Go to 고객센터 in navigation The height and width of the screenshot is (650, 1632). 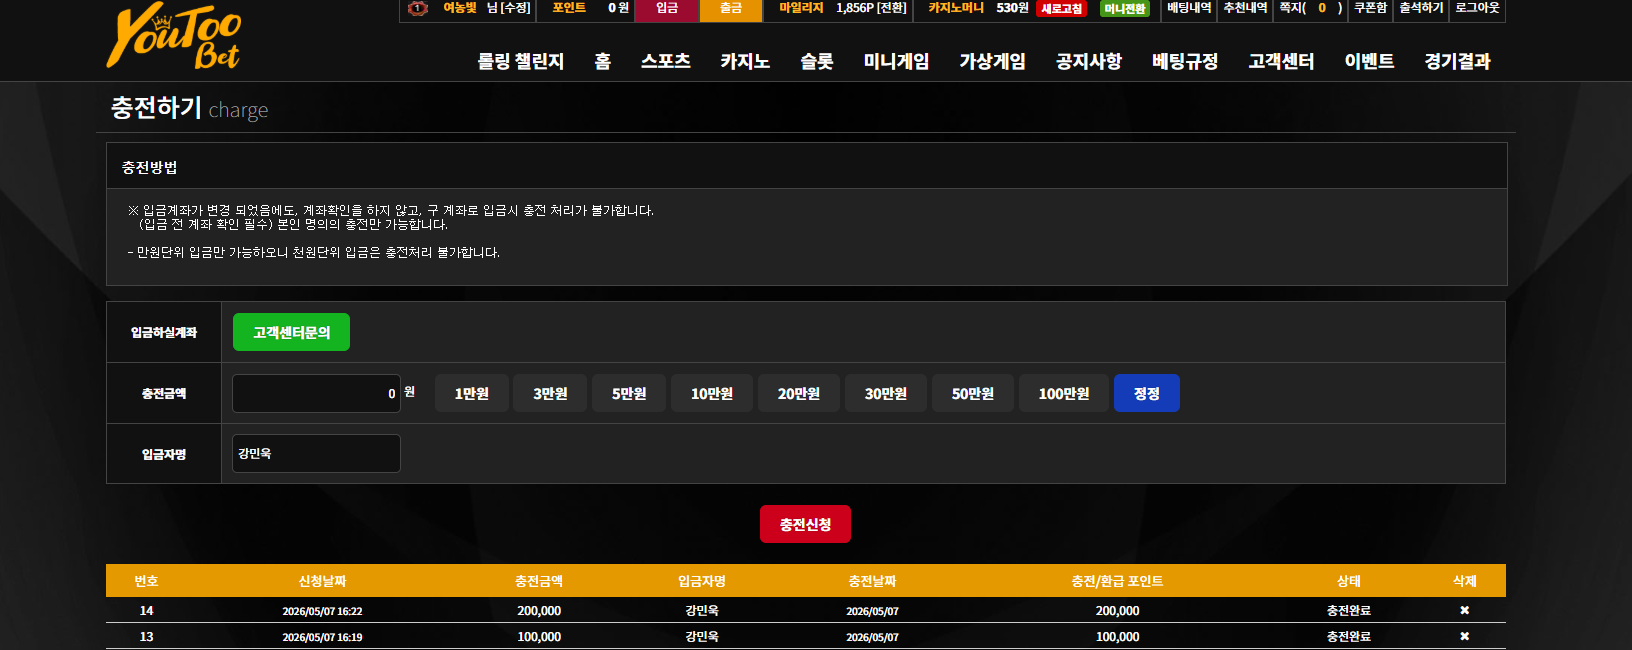pos(1281,61)
